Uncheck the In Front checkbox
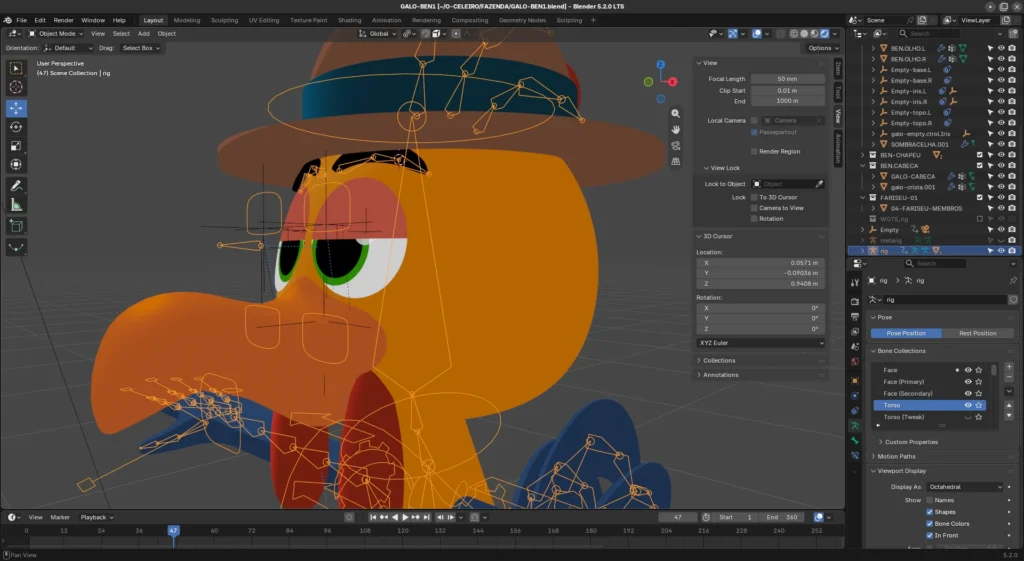The height and width of the screenshot is (561, 1024). click(929, 536)
